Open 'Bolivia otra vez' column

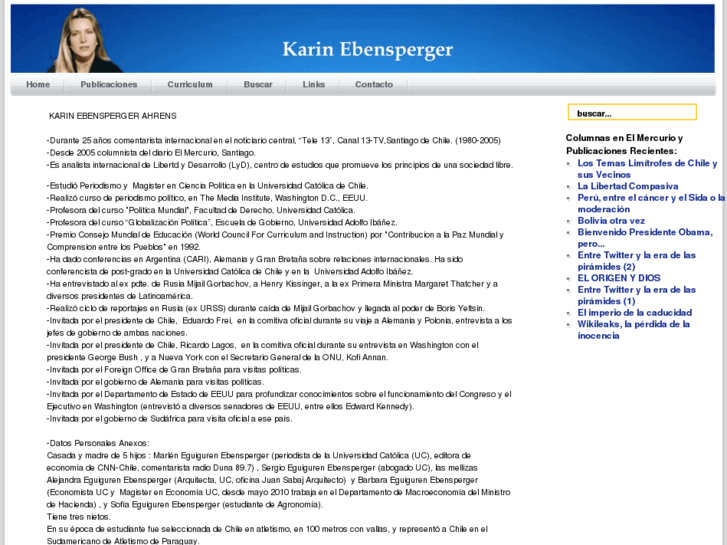tap(611, 221)
